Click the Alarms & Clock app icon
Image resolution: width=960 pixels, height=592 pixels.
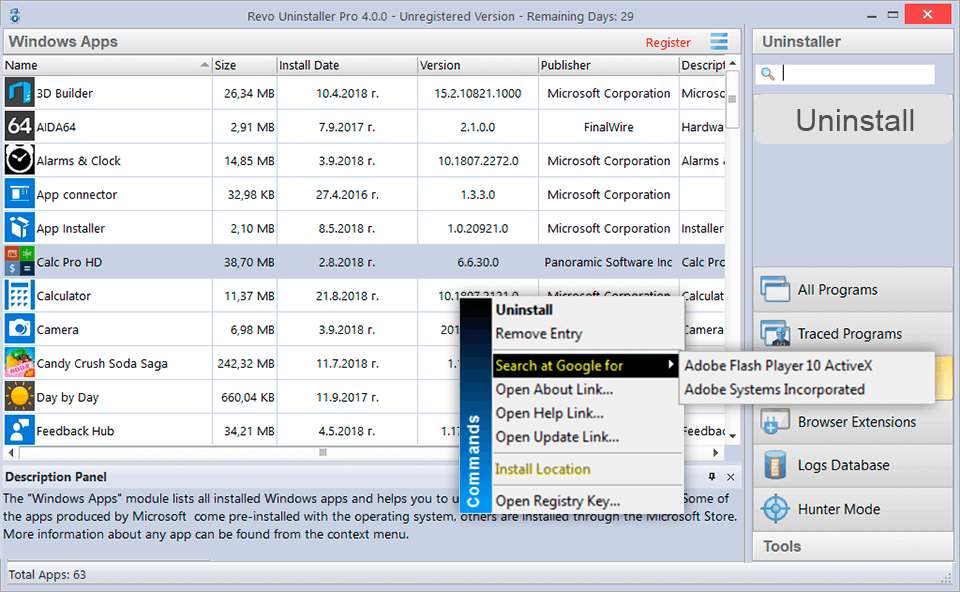coord(19,160)
